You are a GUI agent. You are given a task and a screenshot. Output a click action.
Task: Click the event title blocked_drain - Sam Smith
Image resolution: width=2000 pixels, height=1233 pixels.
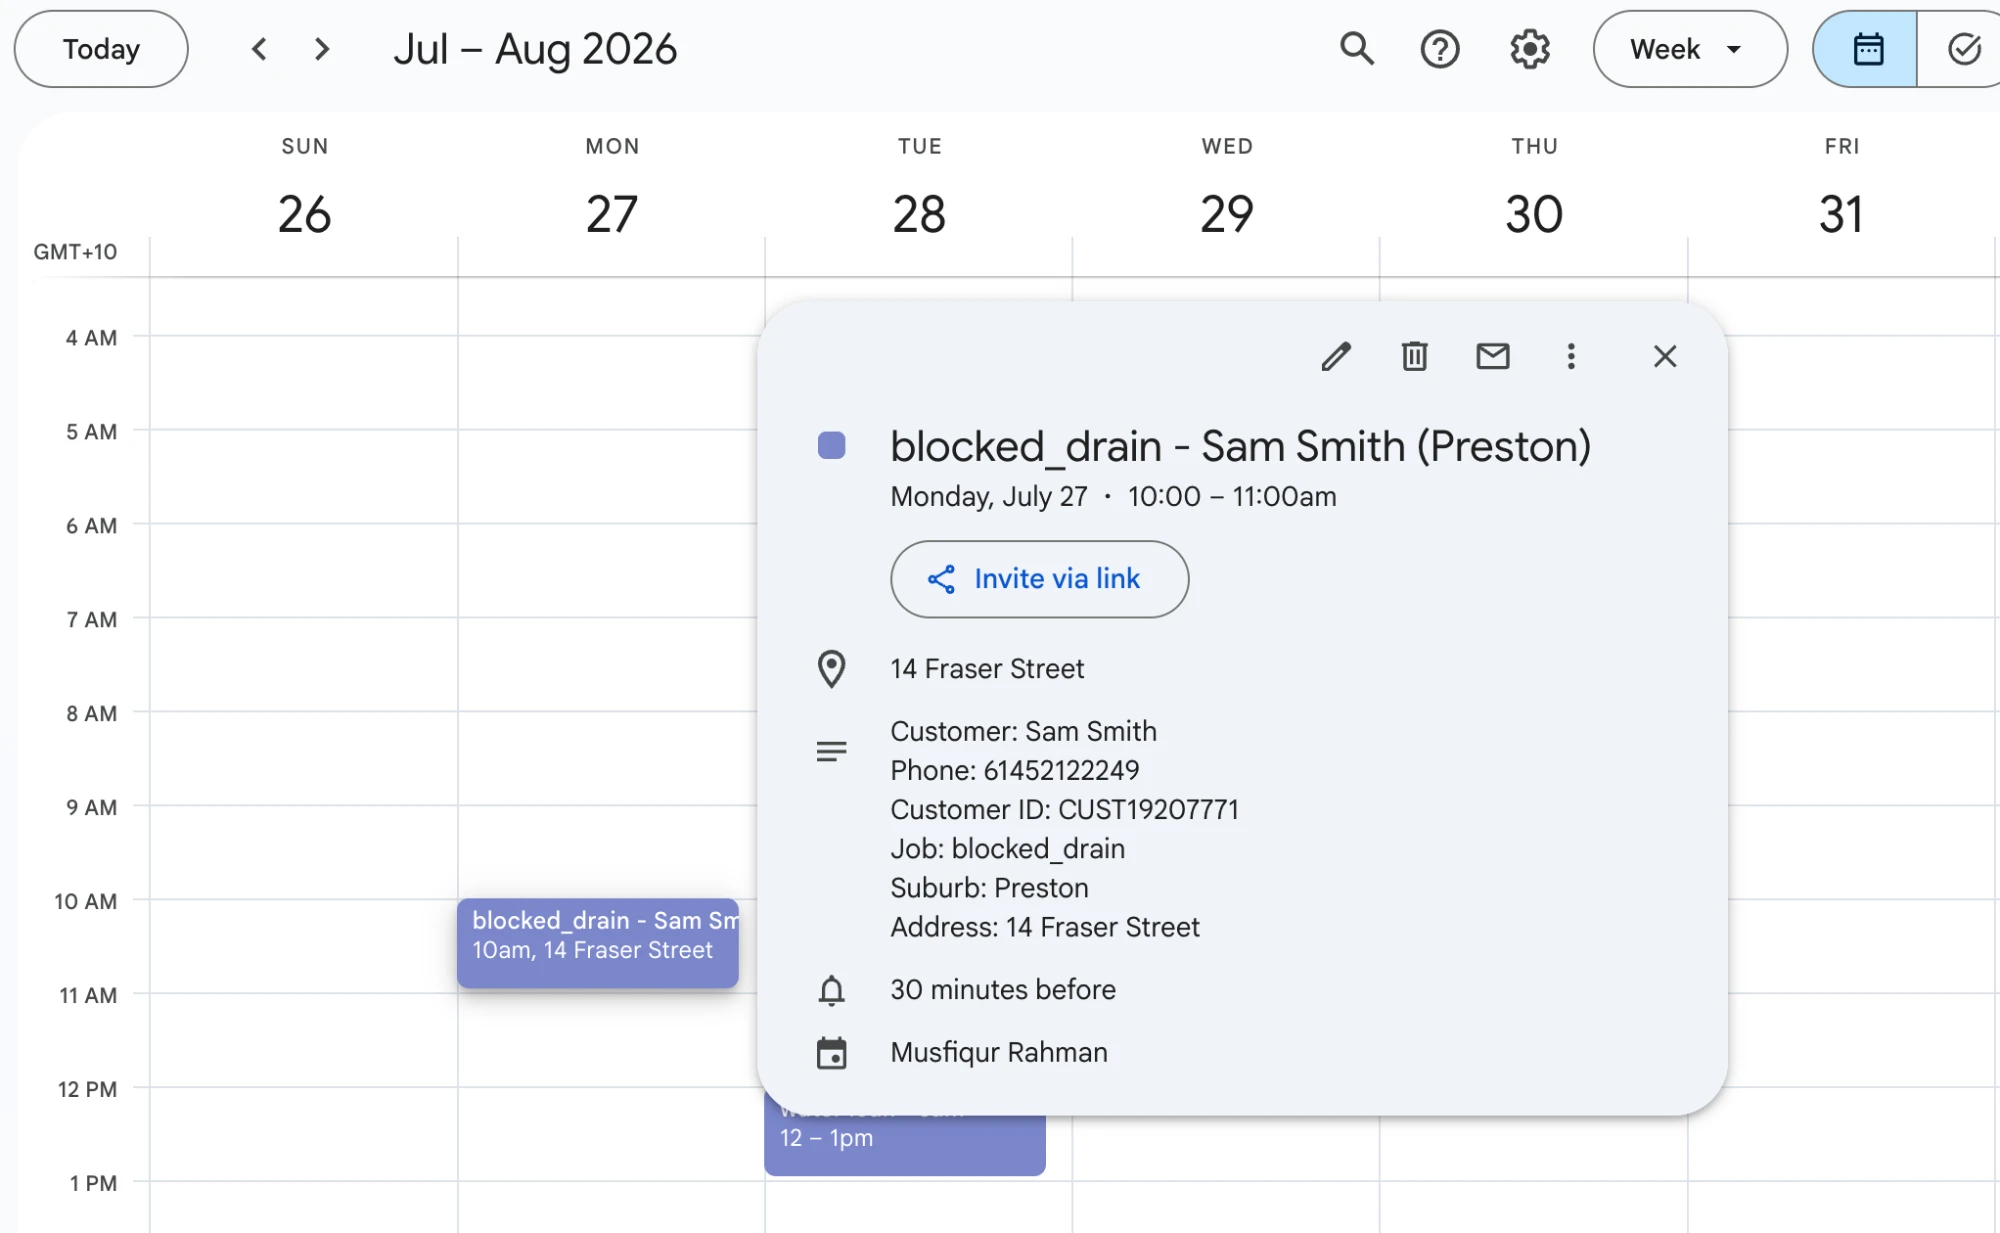point(1240,446)
